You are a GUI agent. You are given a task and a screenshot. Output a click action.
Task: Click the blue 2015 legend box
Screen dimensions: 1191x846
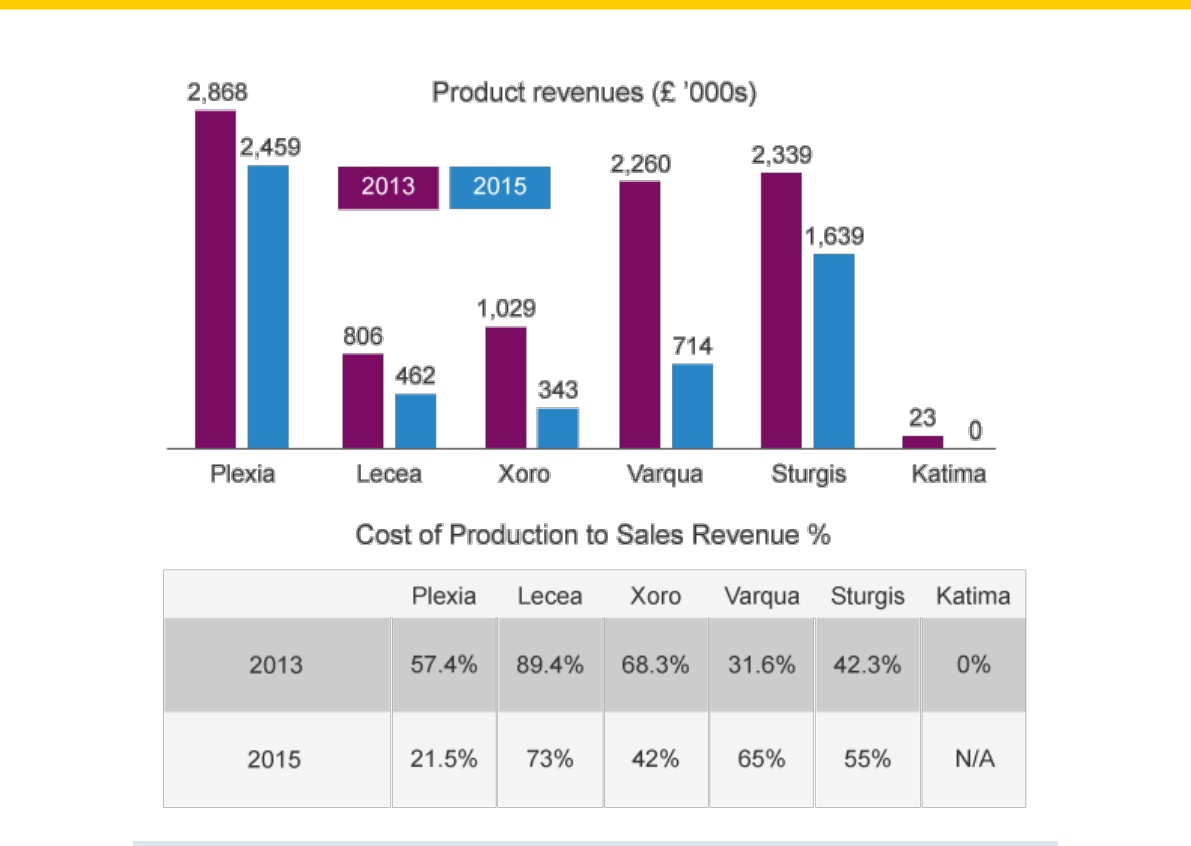[500, 187]
